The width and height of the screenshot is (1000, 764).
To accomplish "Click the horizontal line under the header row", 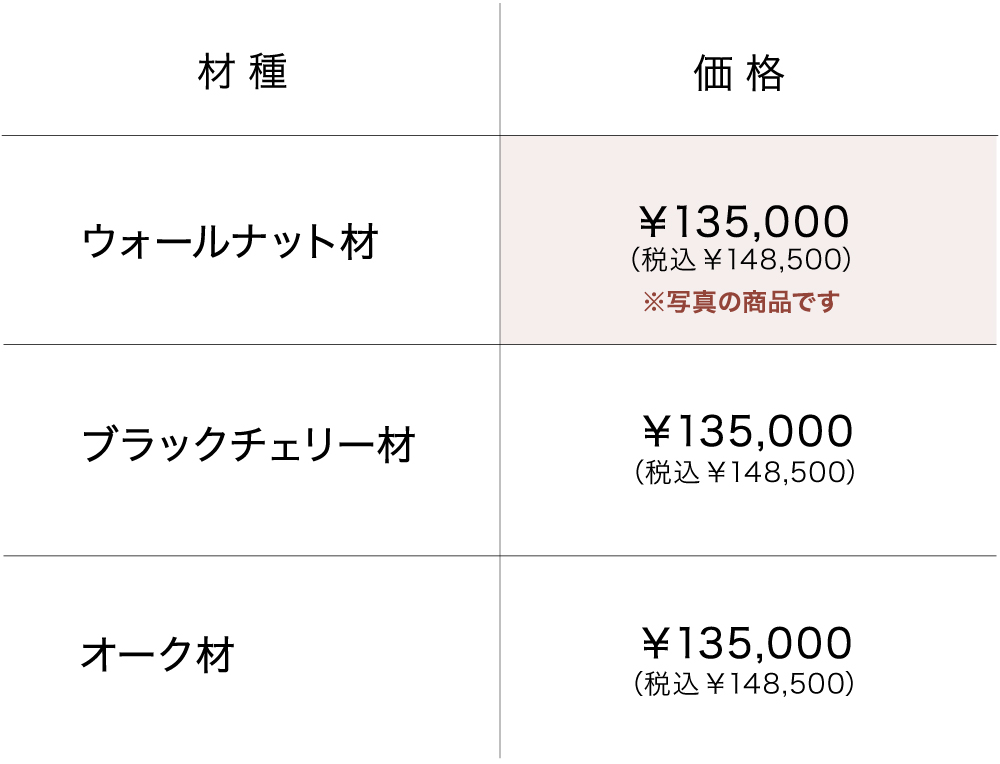I will [x=250, y=135].
